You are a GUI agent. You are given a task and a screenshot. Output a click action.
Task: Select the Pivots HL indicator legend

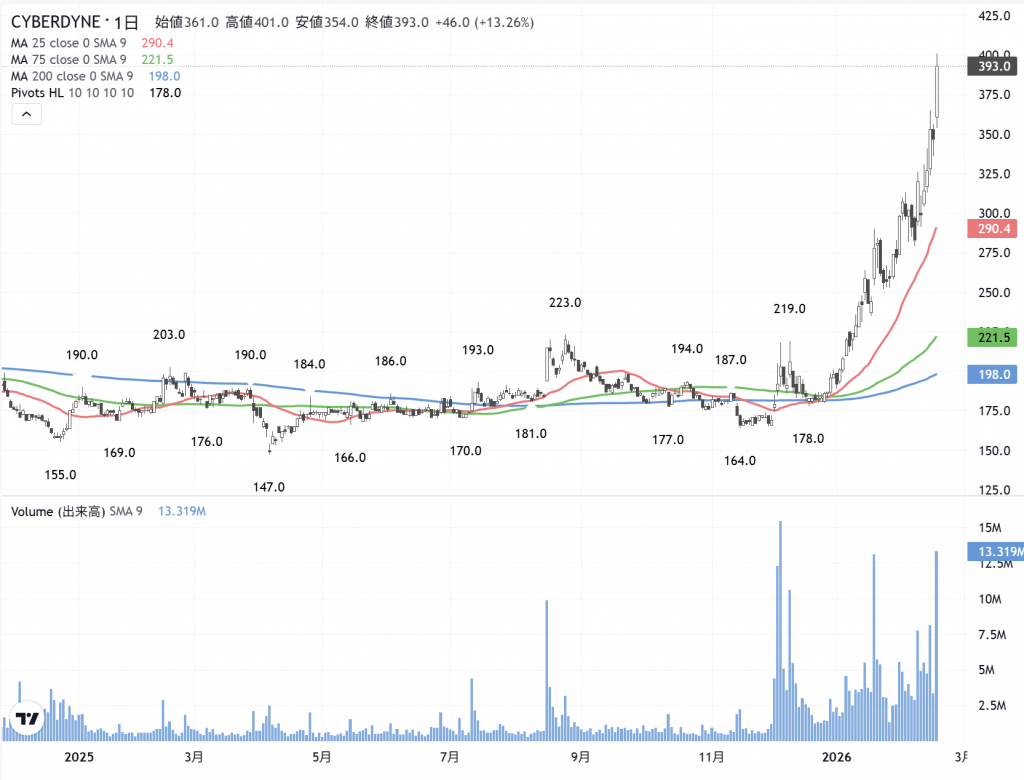72,93
